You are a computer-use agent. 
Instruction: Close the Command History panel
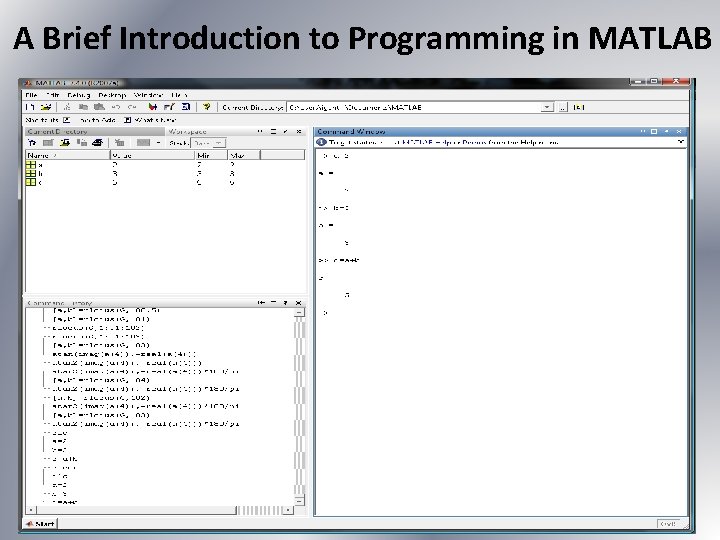pyautogui.click(x=298, y=303)
